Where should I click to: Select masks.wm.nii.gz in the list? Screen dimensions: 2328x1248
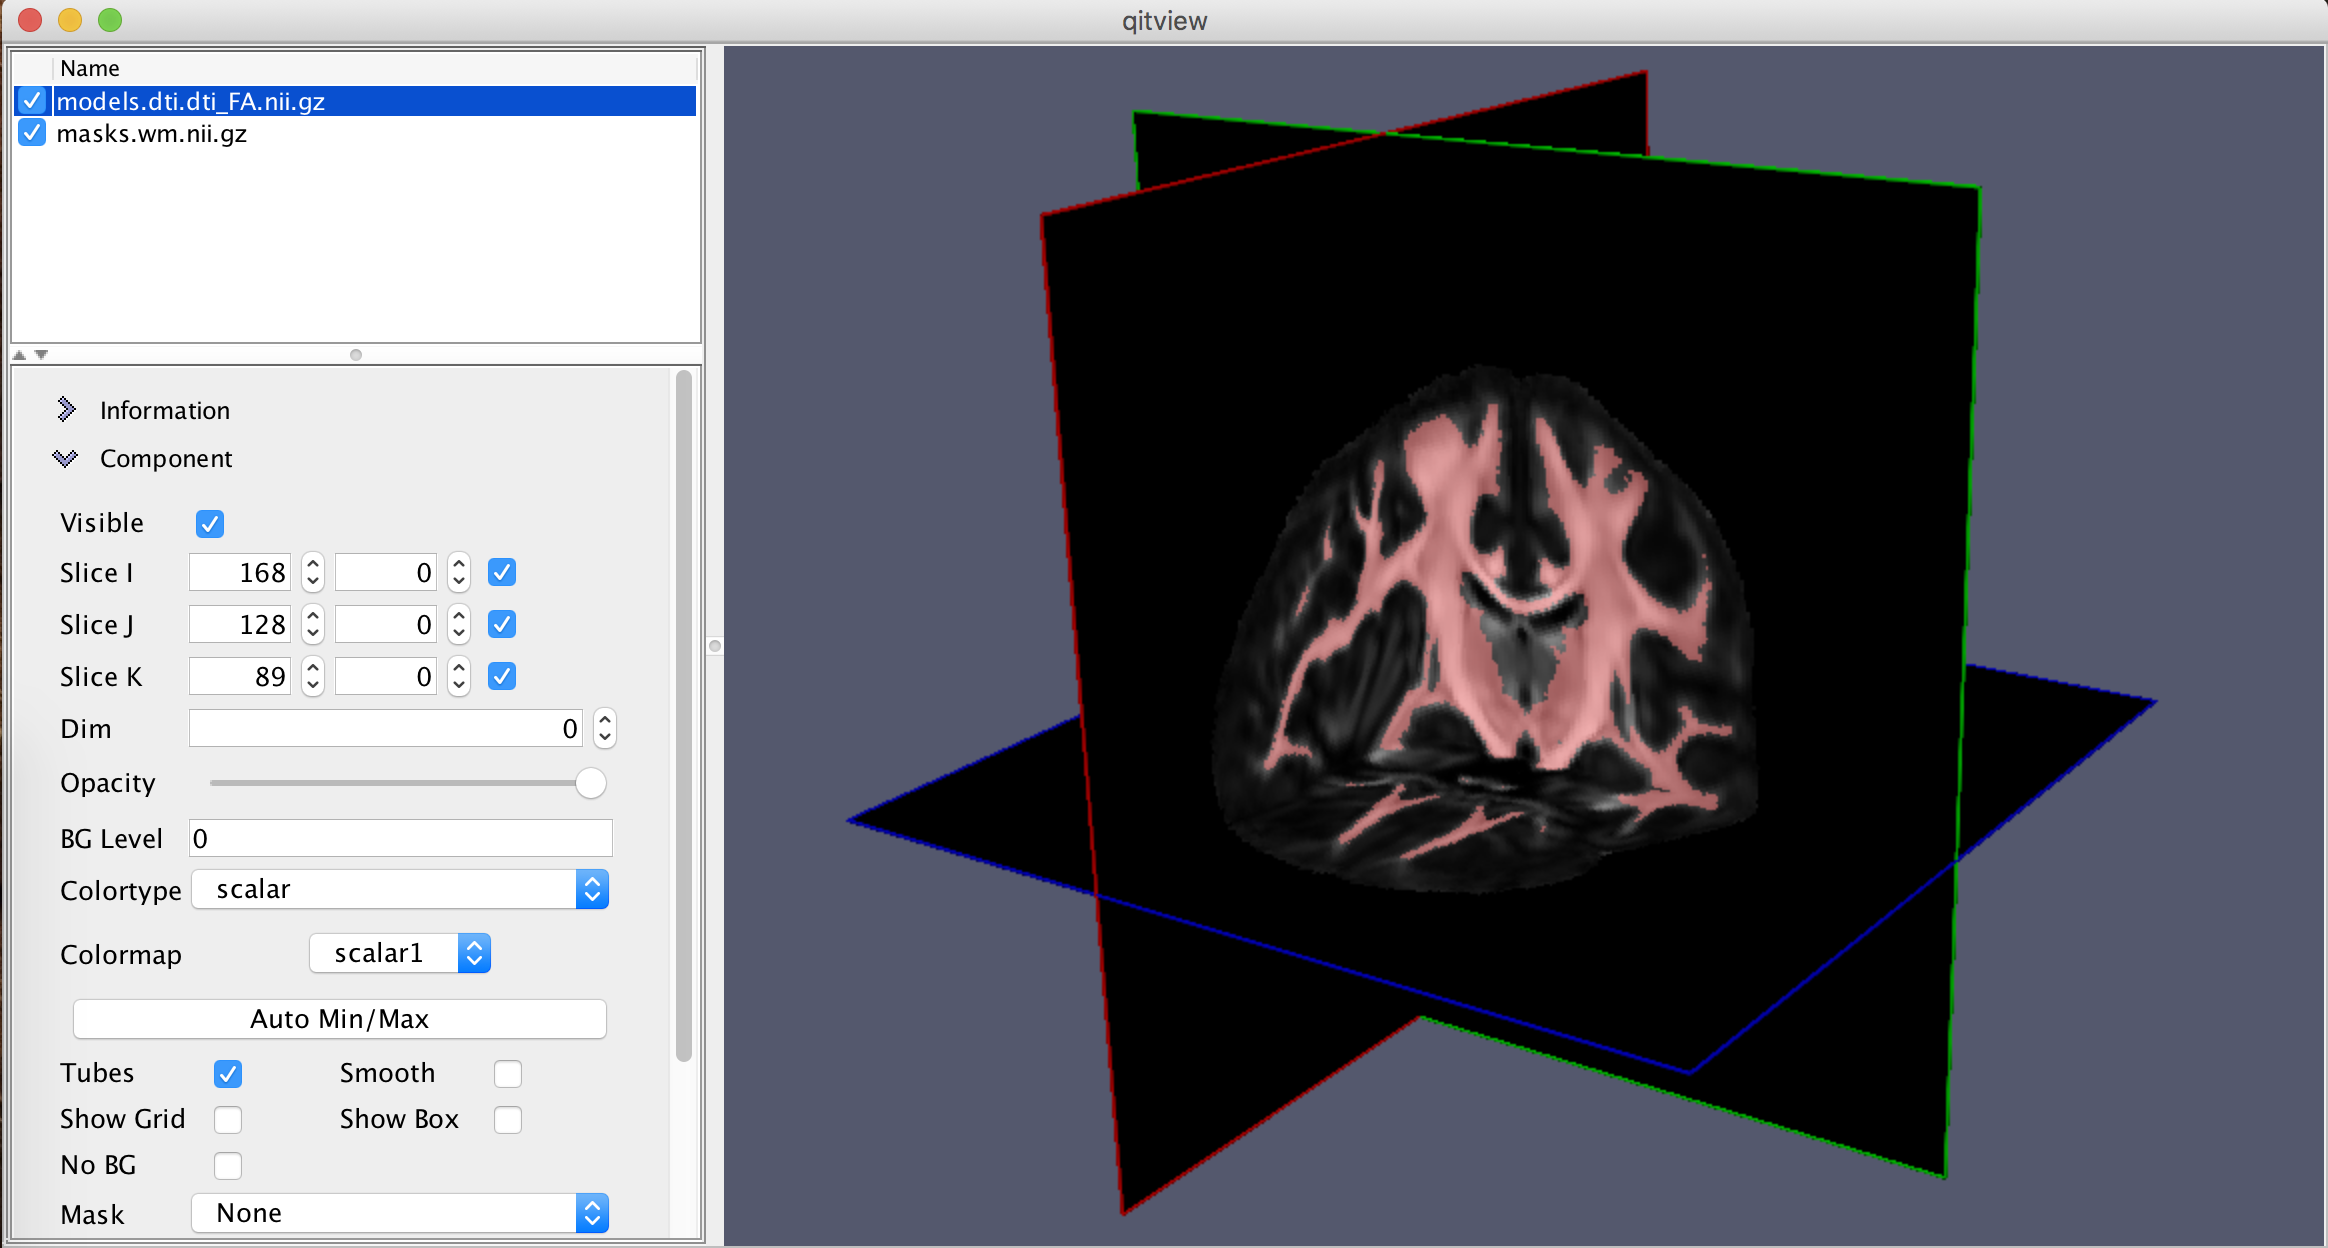click(x=152, y=134)
